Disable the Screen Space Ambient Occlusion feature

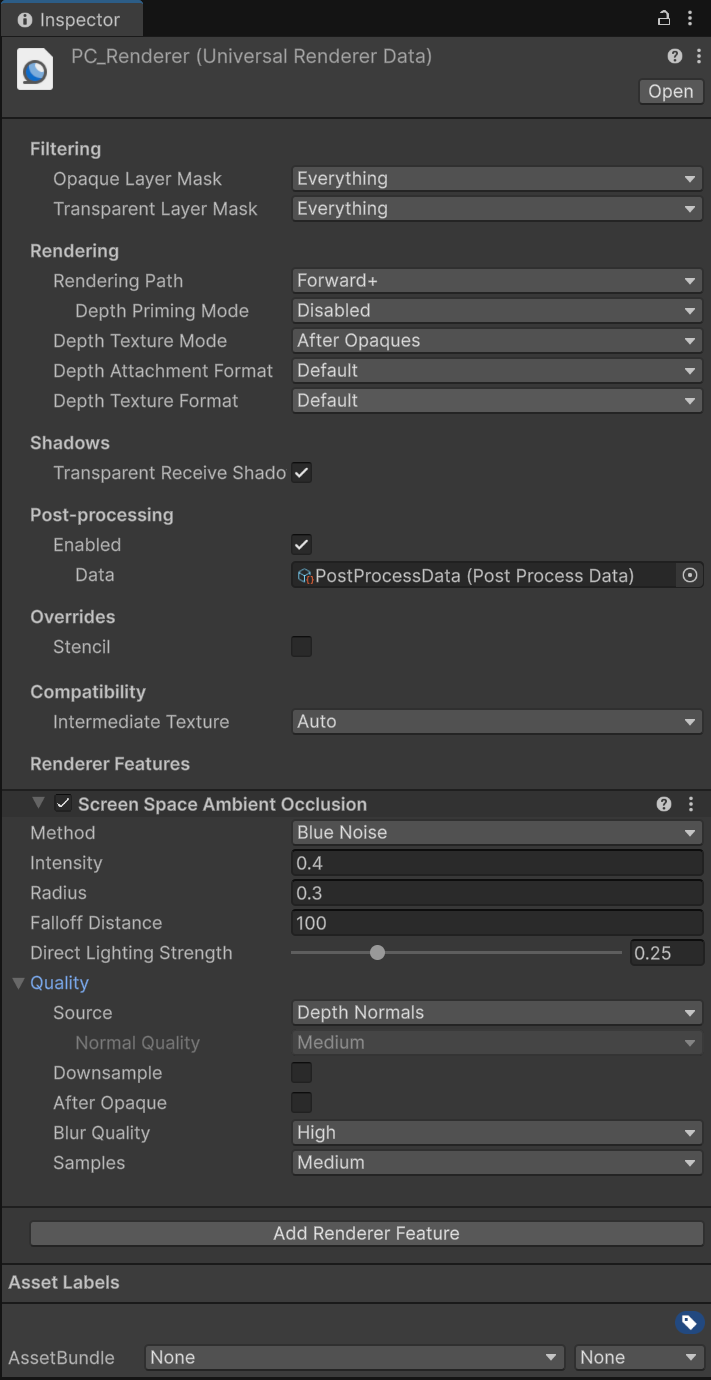(63, 803)
